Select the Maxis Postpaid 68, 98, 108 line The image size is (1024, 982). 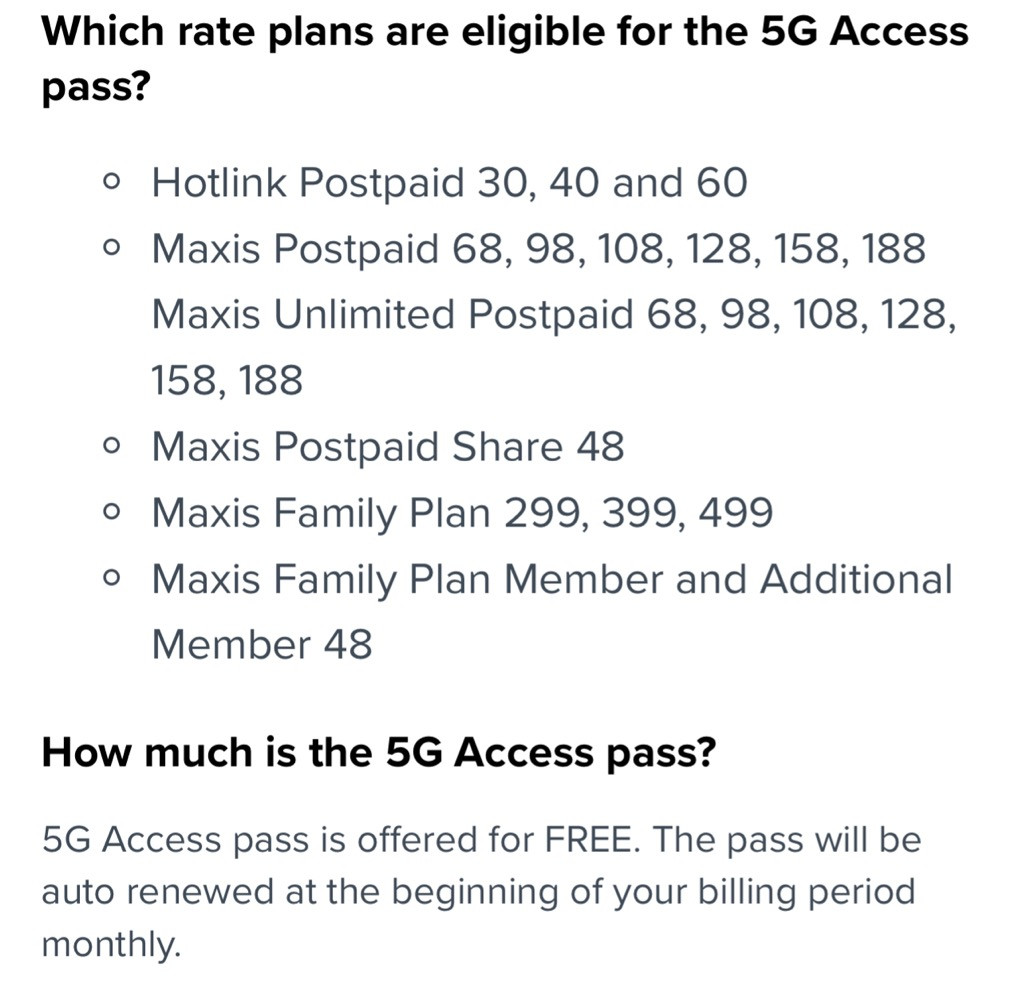pyautogui.click(x=538, y=249)
